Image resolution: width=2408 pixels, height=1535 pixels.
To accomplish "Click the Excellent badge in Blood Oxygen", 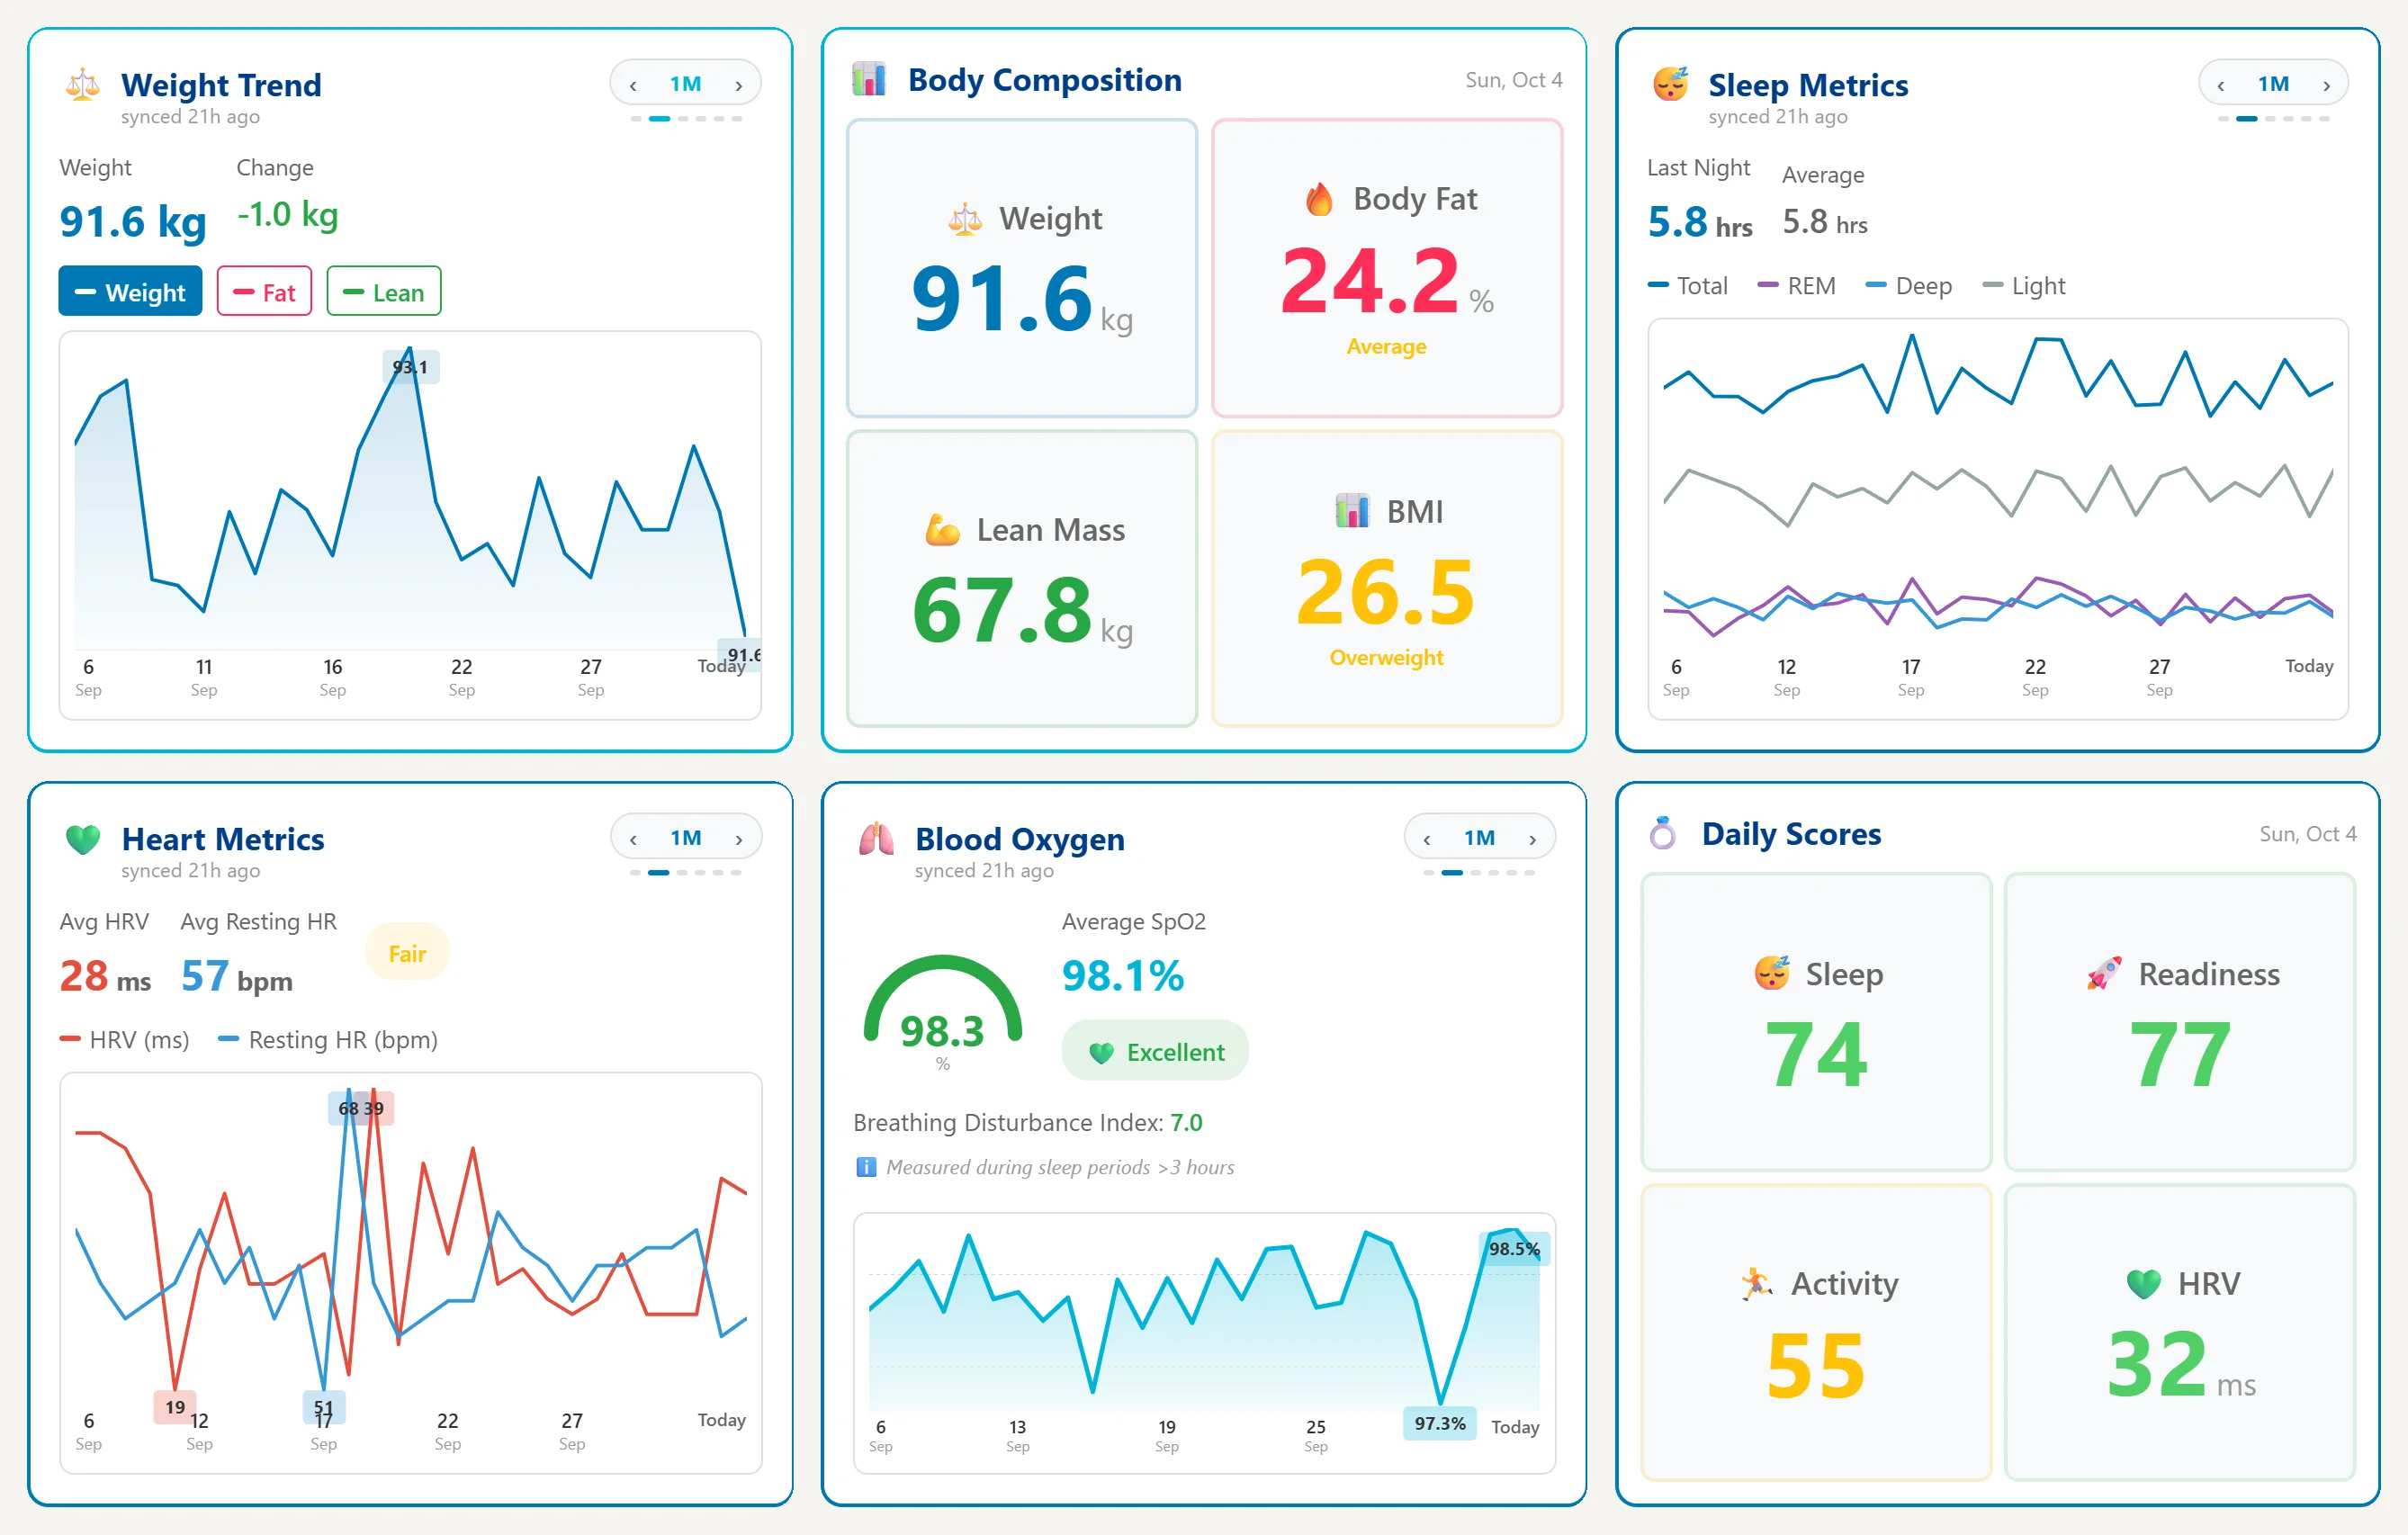I will tap(1155, 1052).
